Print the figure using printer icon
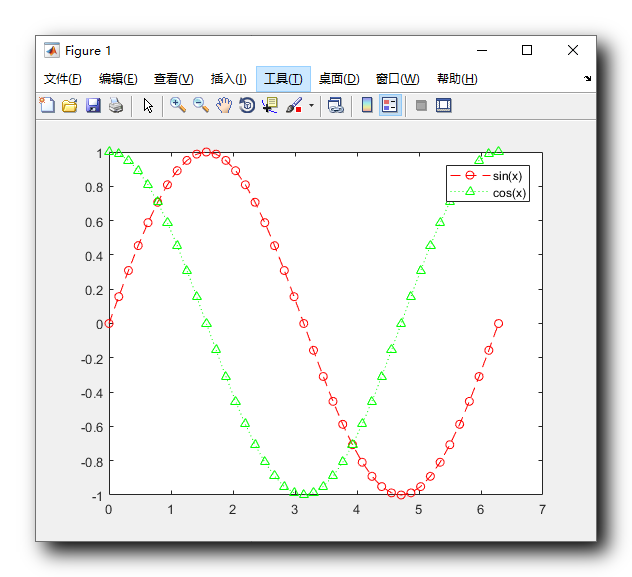The image size is (632, 577). point(116,106)
